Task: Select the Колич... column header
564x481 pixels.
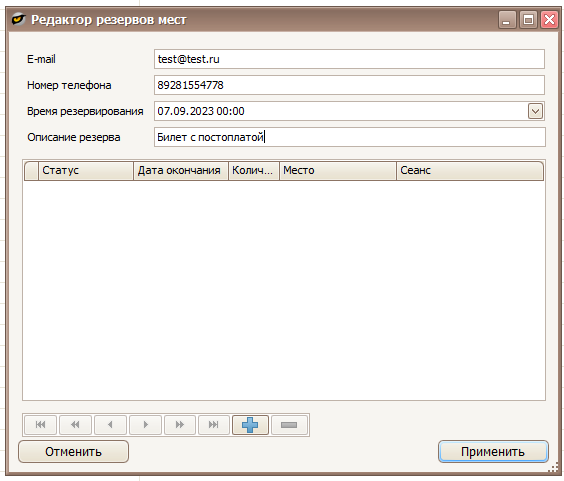Action: click(254, 171)
